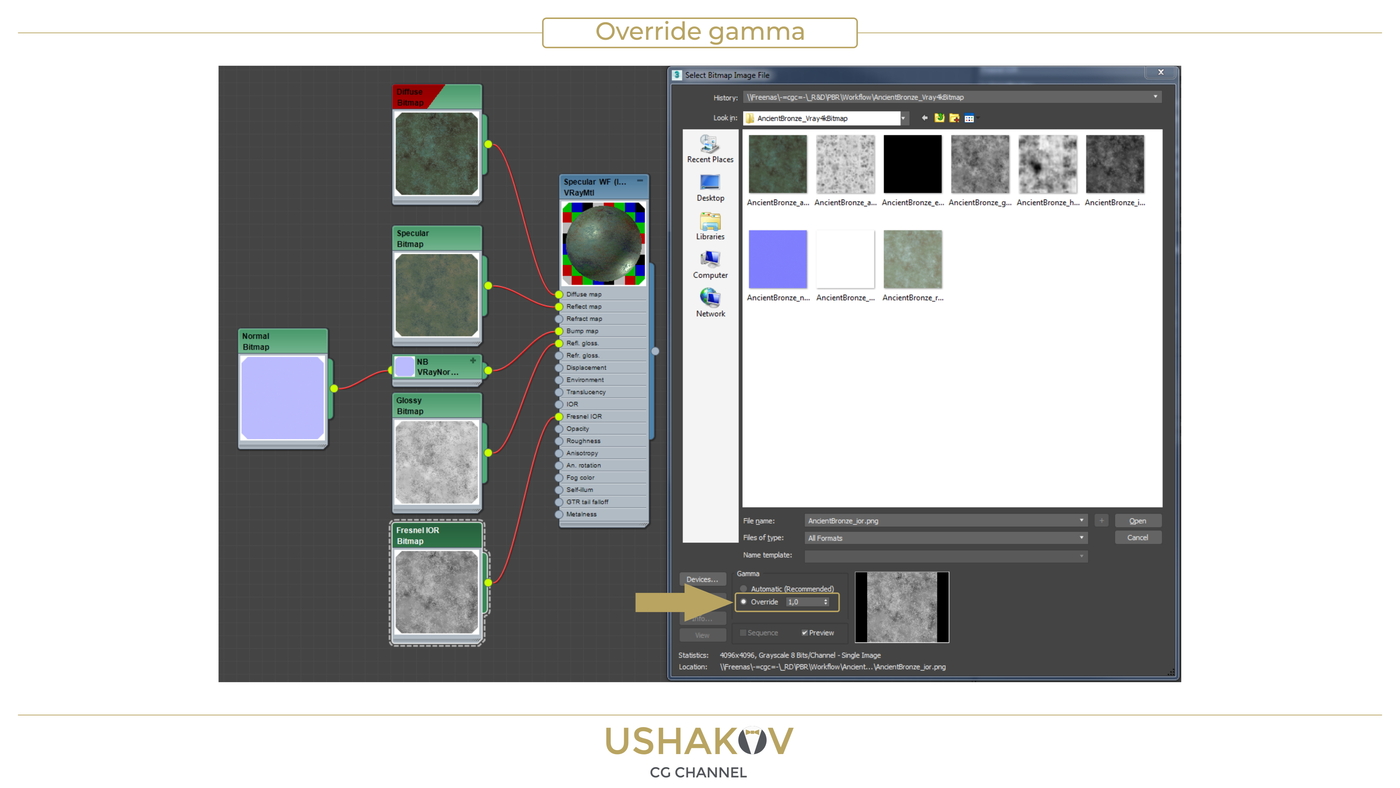Screen dimensions: 1400x788
Task: Expand the History path dropdown
Action: [x=1155, y=97]
